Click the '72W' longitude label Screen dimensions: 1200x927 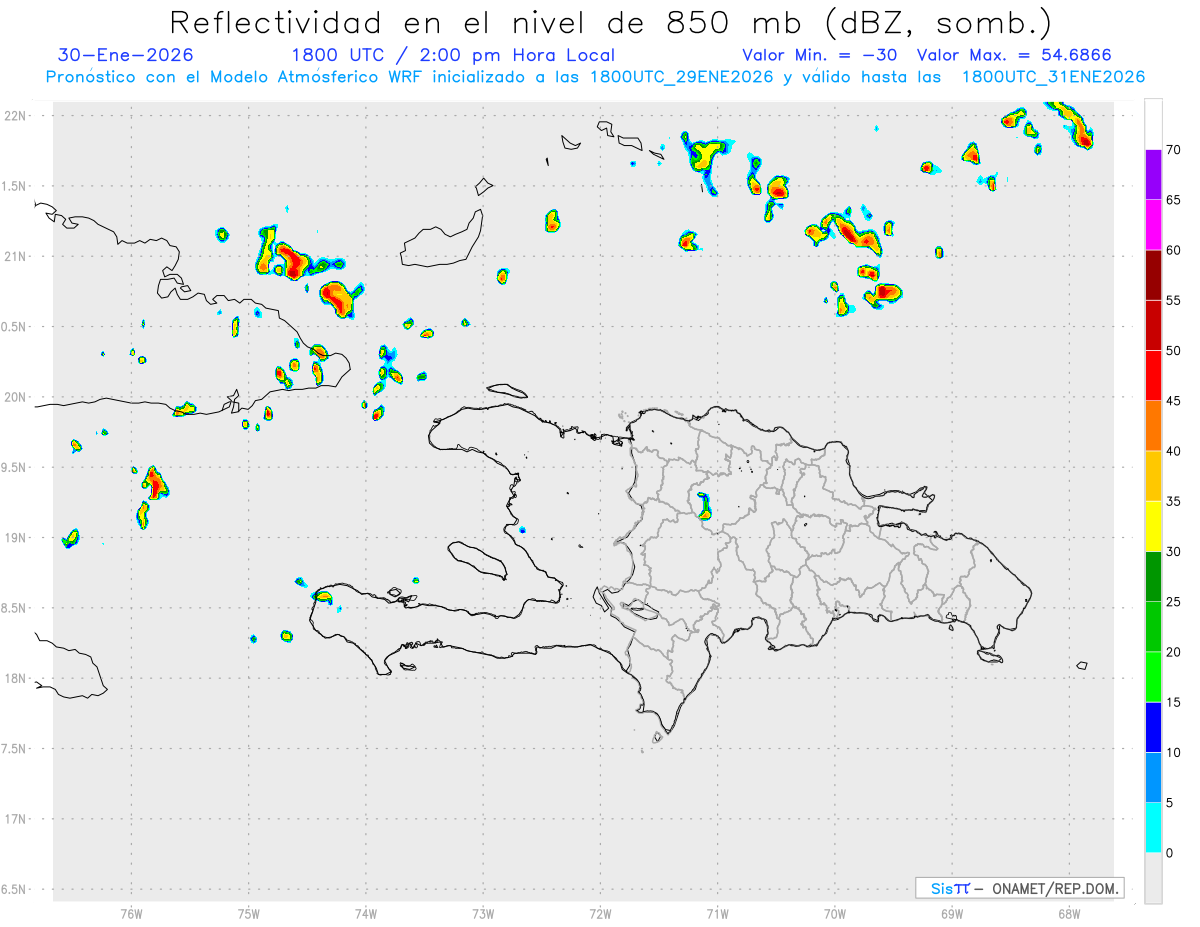[600, 914]
